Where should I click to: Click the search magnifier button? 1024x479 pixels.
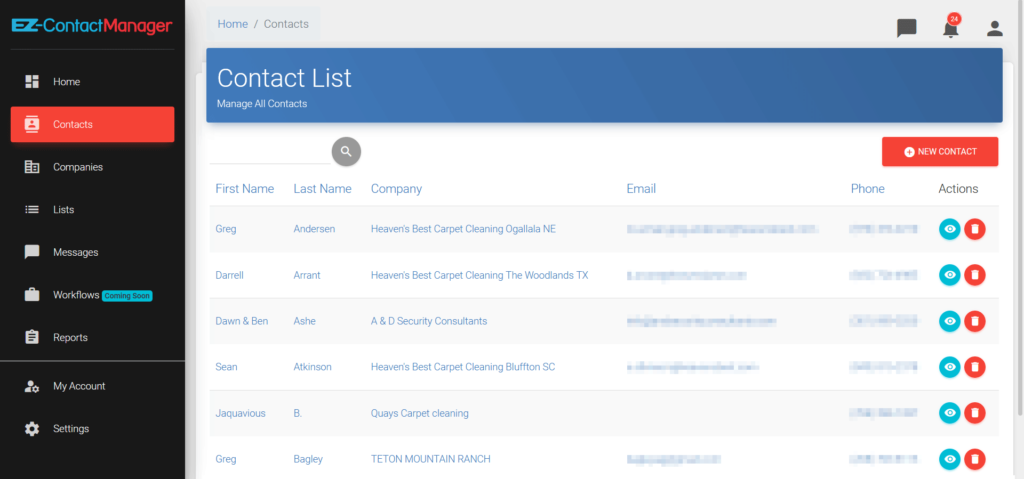(x=346, y=152)
